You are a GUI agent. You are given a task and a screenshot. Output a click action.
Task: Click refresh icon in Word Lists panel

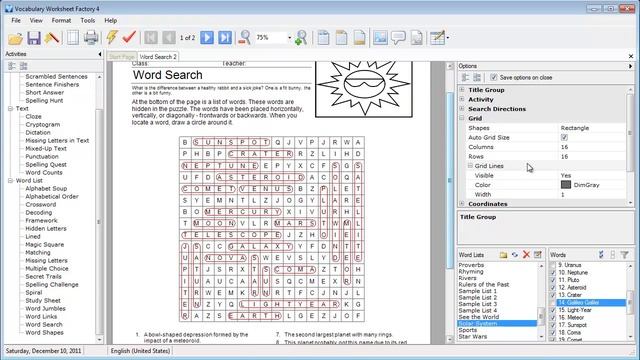[x=515, y=255]
